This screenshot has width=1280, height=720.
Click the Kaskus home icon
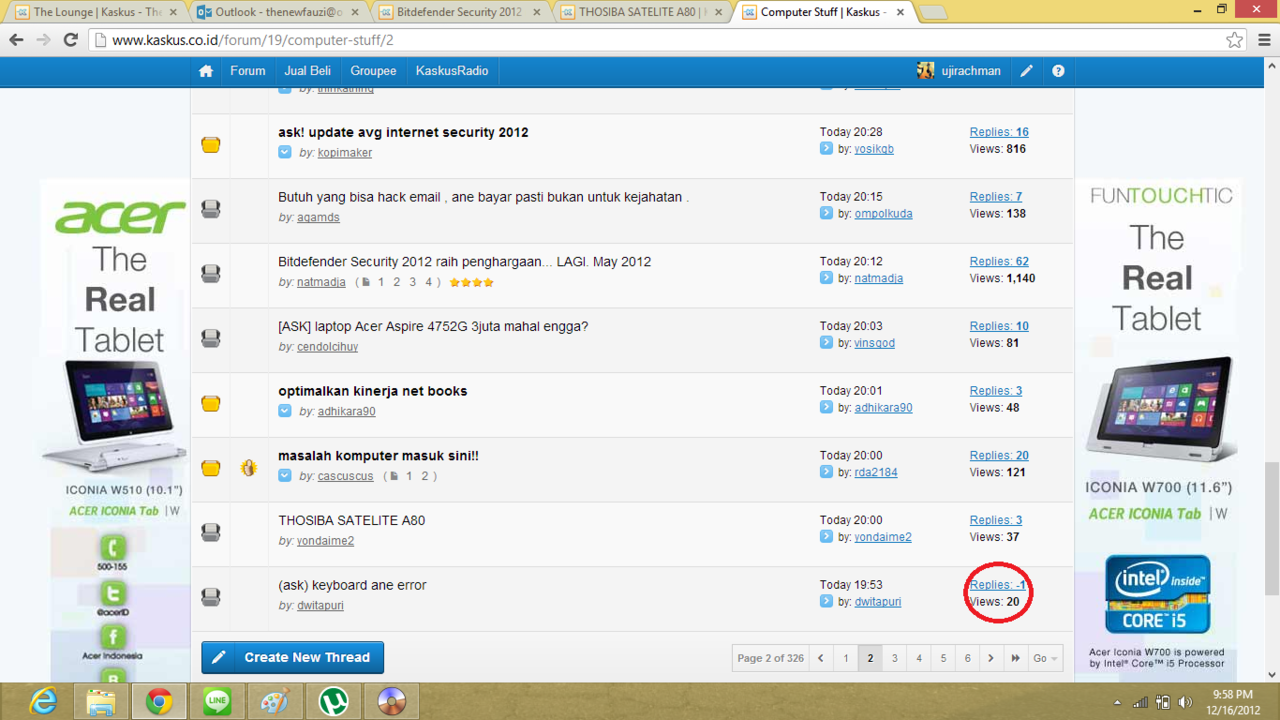click(206, 71)
